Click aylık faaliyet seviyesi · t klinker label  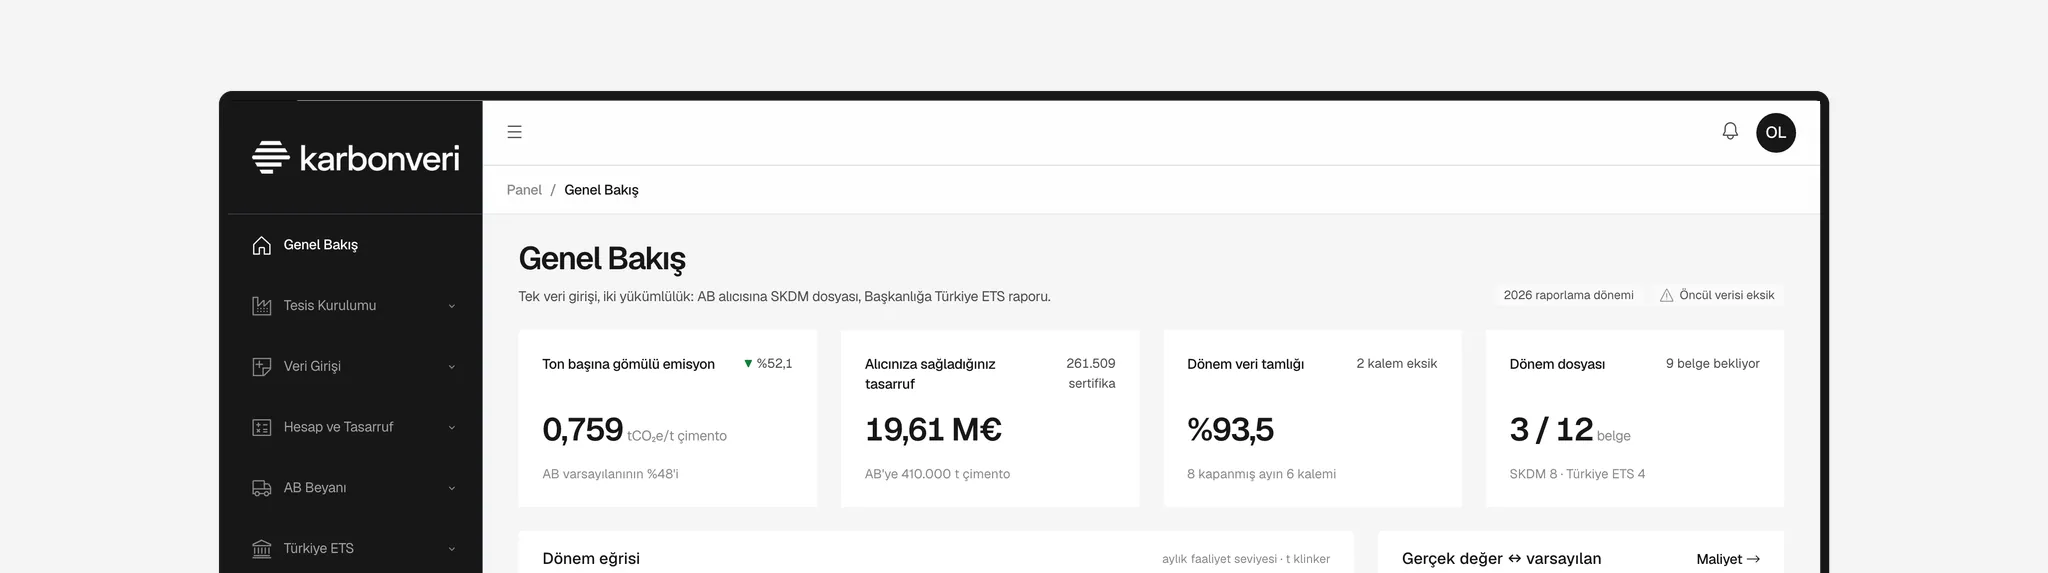(1246, 559)
